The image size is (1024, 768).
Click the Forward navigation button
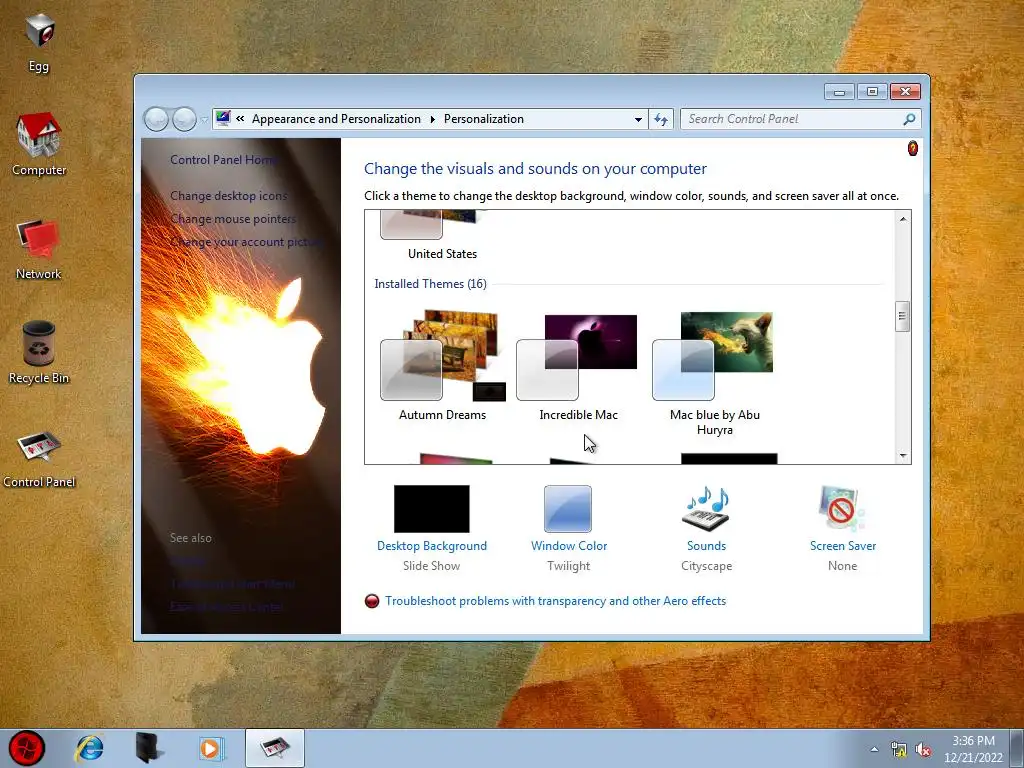[184, 119]
